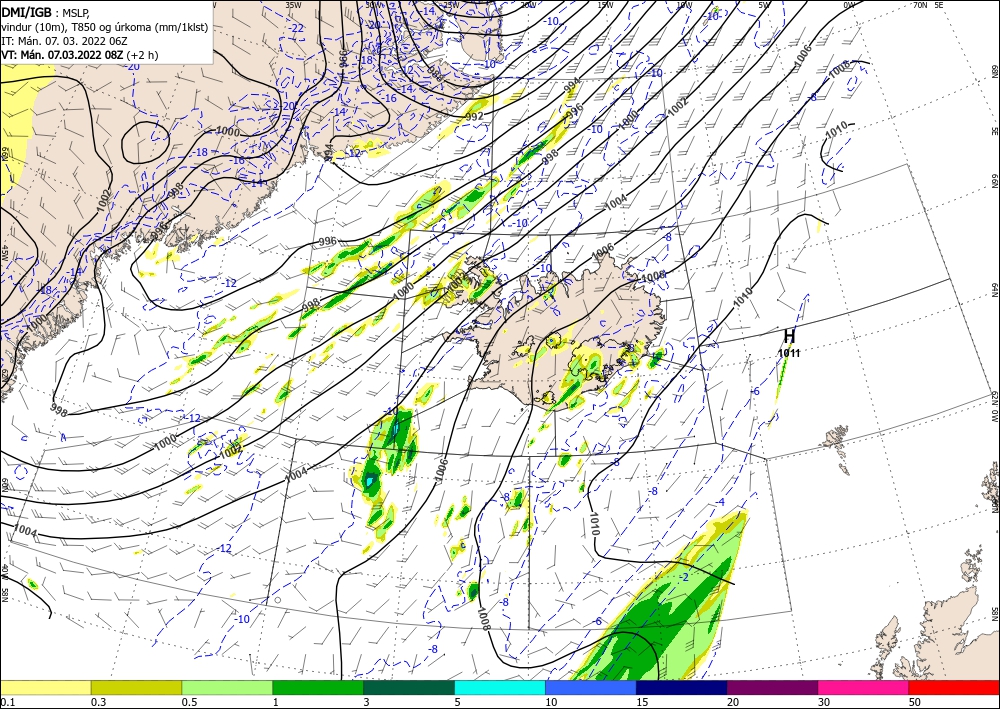Viewport: 1000px width, 709px height.
Task: Click the legend value 0.1
Action: (x=6, y=702)
